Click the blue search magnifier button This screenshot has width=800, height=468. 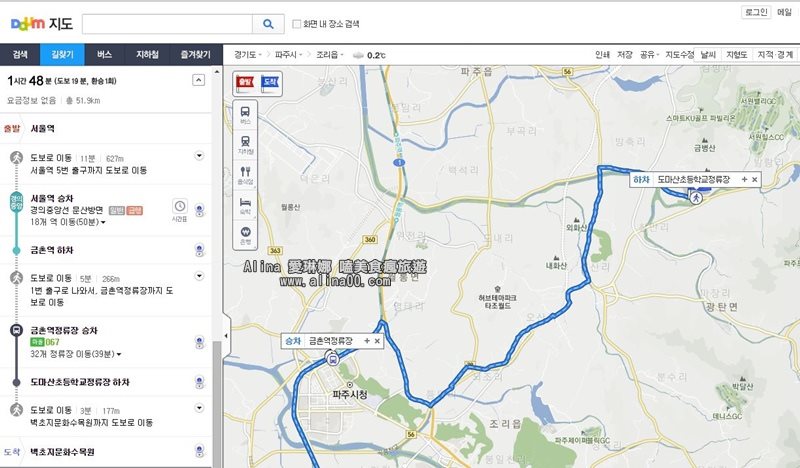pyautogui.click(x=268, y=24)
